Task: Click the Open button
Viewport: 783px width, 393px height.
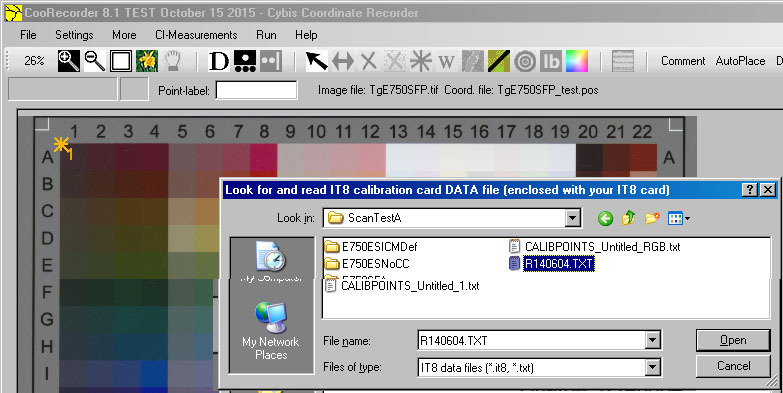Action: point(733,340)
